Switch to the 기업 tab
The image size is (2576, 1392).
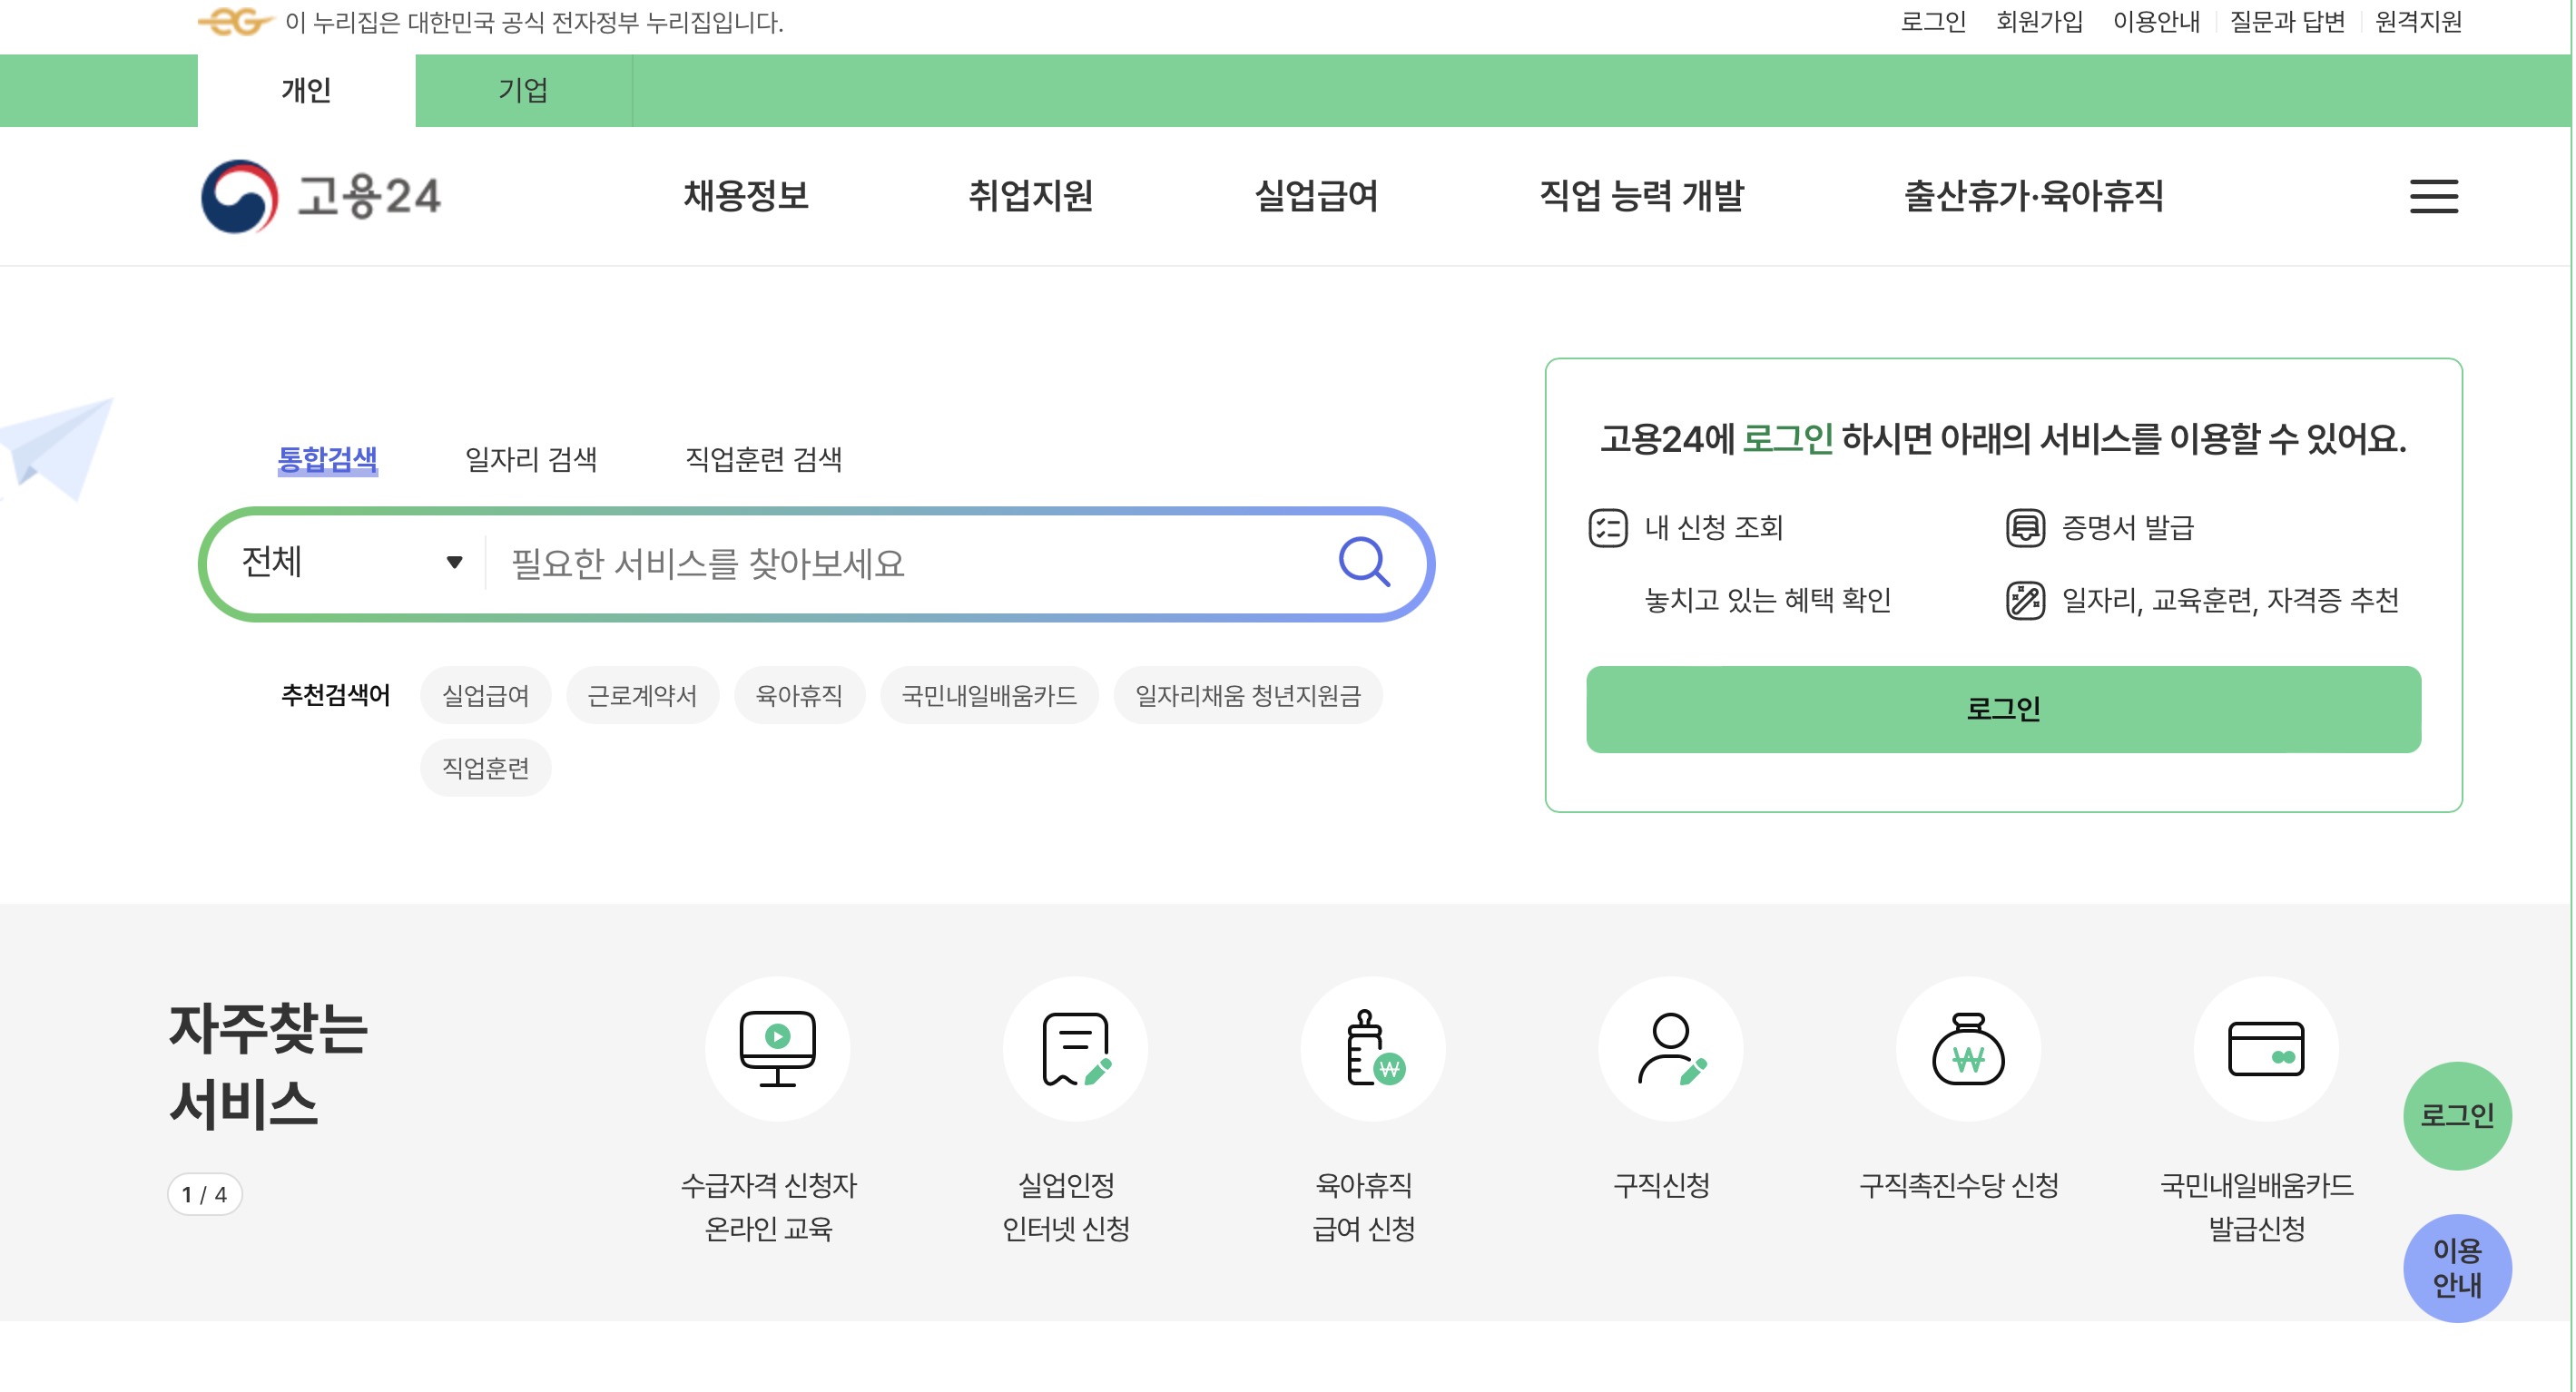[523, 90]
